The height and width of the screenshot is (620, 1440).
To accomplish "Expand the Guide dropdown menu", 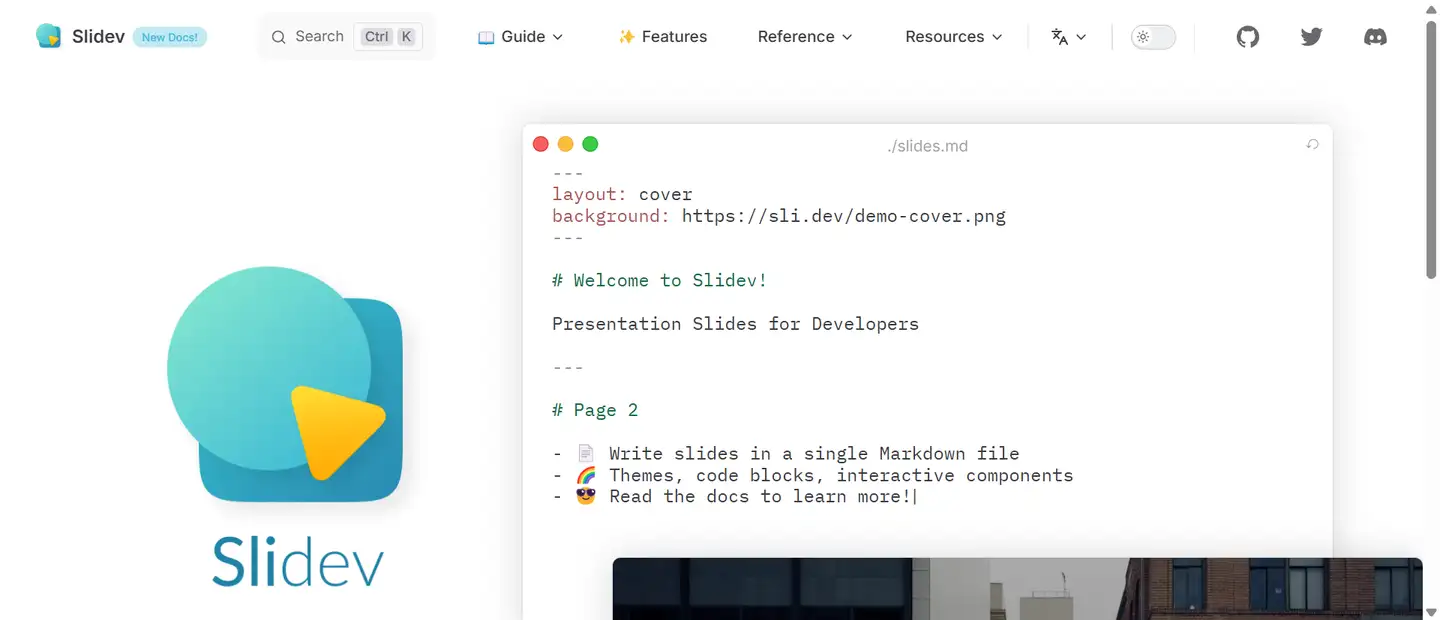I will (521, 37).
